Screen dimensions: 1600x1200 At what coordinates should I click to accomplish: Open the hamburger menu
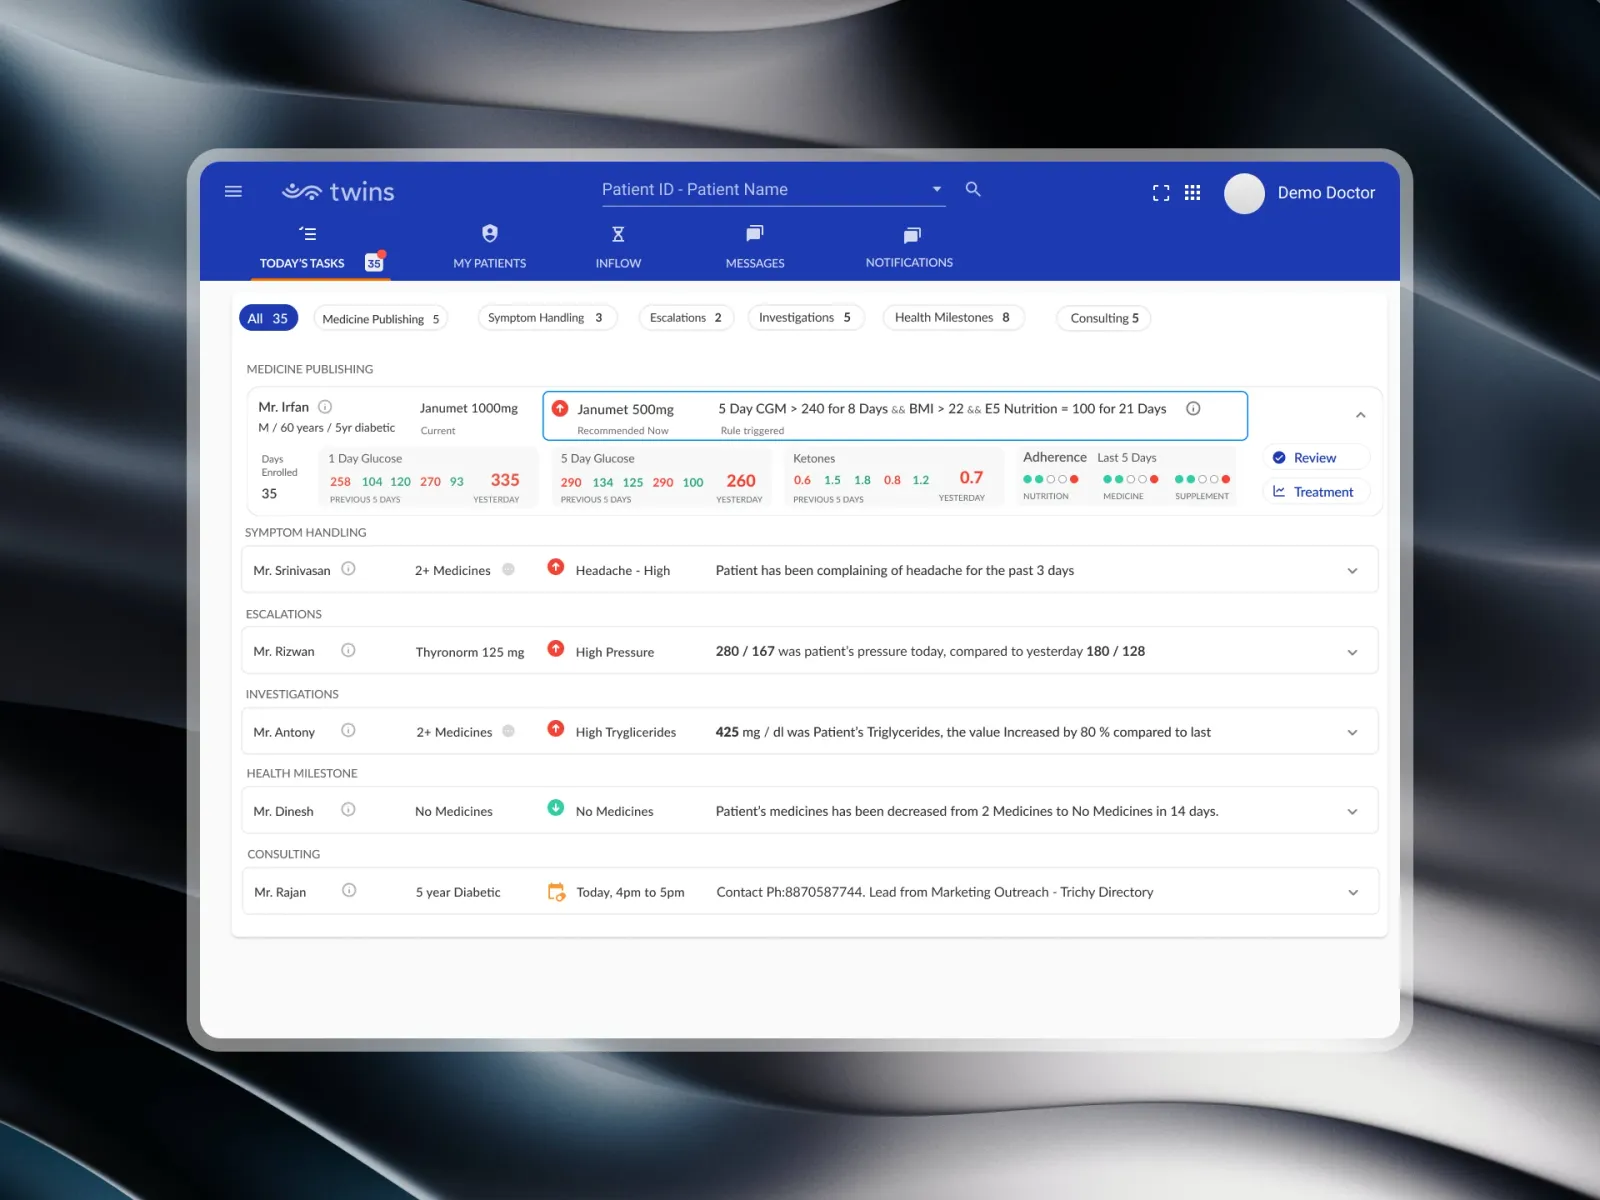233,191
